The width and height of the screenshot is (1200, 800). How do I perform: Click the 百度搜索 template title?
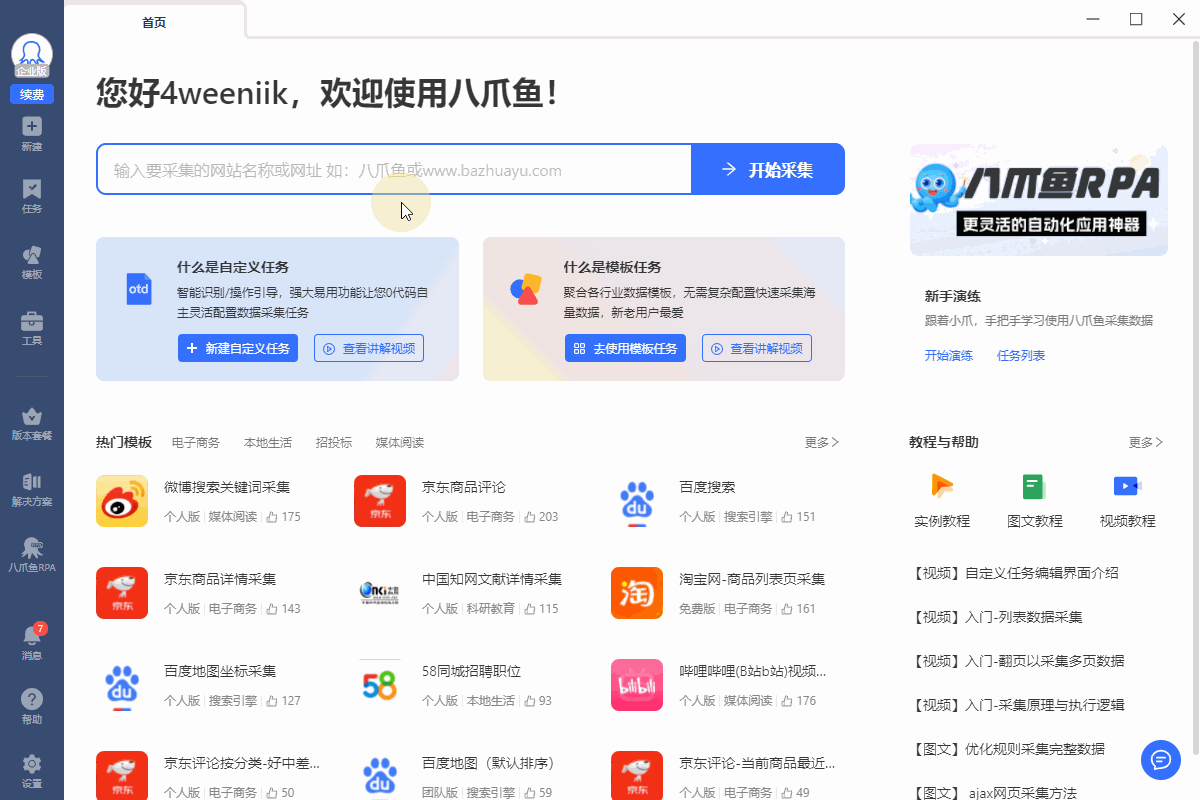click(707, 487)
